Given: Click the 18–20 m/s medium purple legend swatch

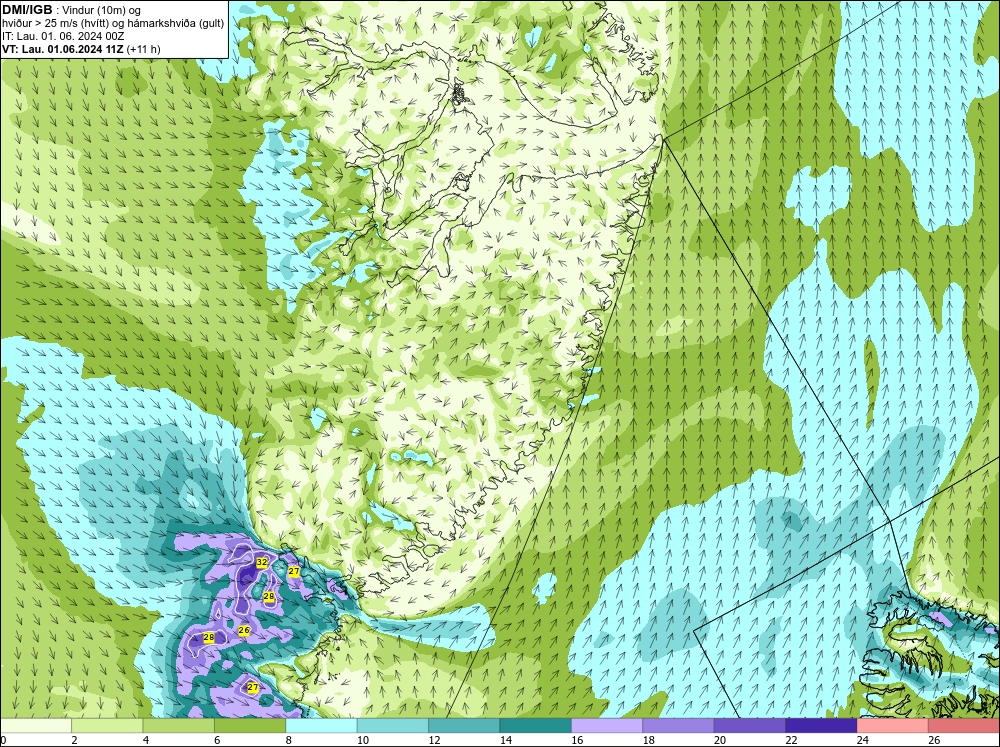Looking at the screenshot, I should click(x=679, y=725).
